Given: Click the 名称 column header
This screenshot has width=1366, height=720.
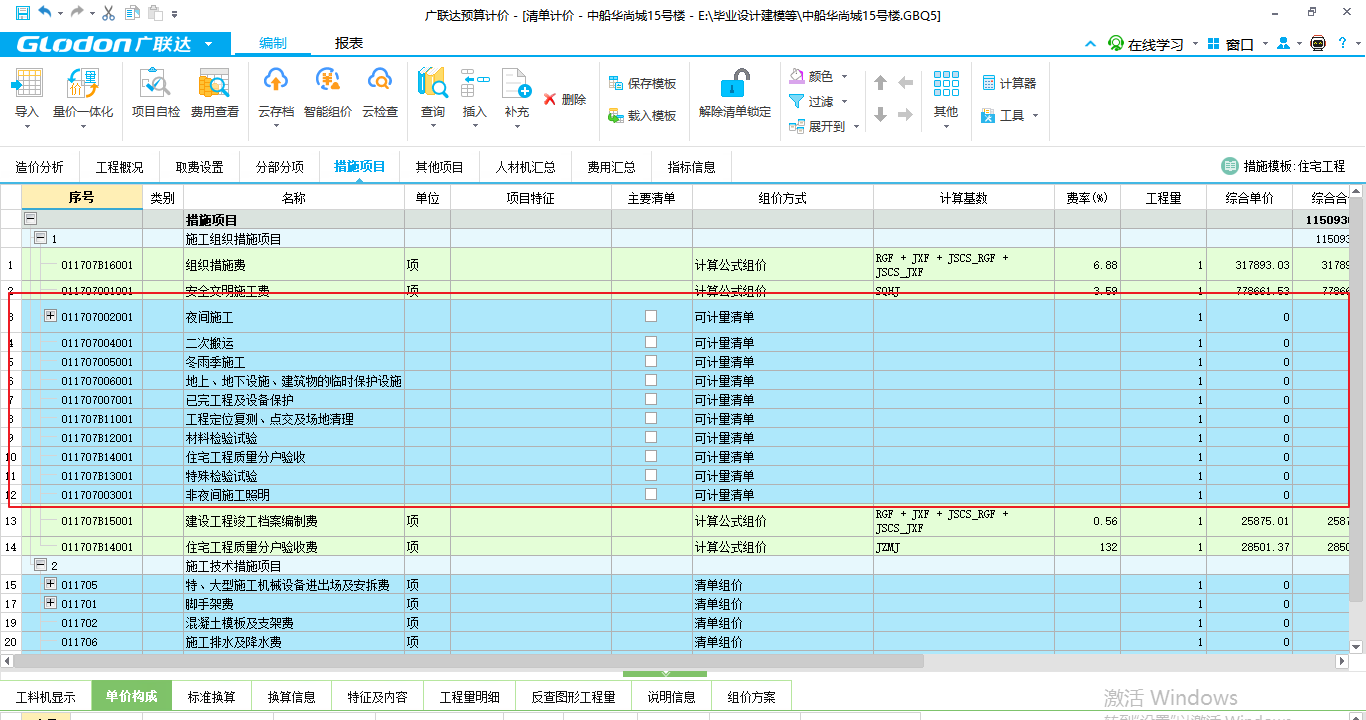Looking at the screenshot, I should [x=293, y=198].
